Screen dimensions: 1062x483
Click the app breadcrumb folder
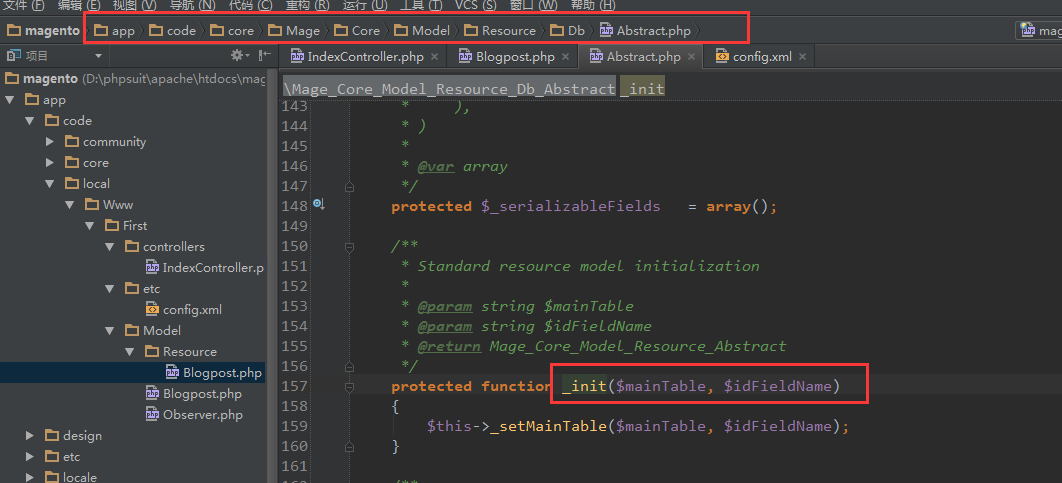click(114, 30)
